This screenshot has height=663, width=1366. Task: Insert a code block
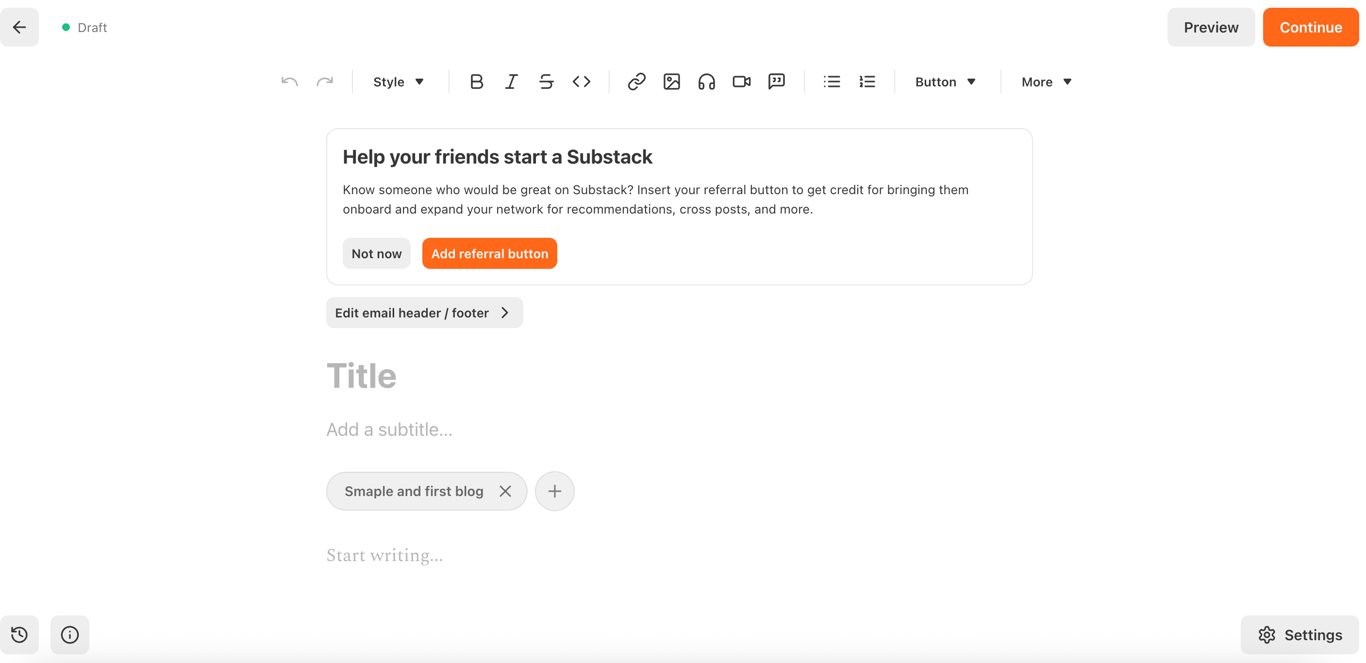(x=581, y=82)
